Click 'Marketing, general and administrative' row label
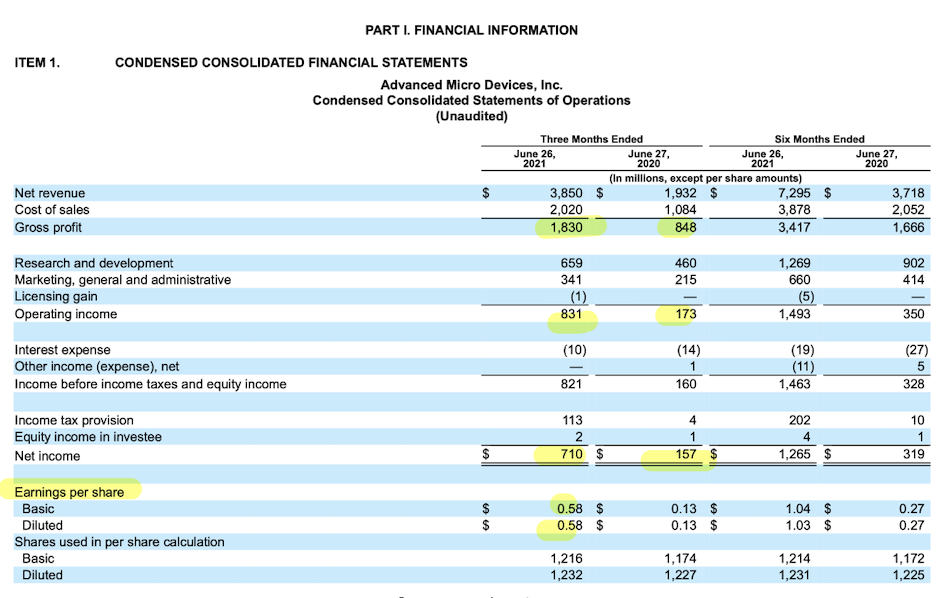The height and width of the screenshot is (598, 950). point(123,280)
